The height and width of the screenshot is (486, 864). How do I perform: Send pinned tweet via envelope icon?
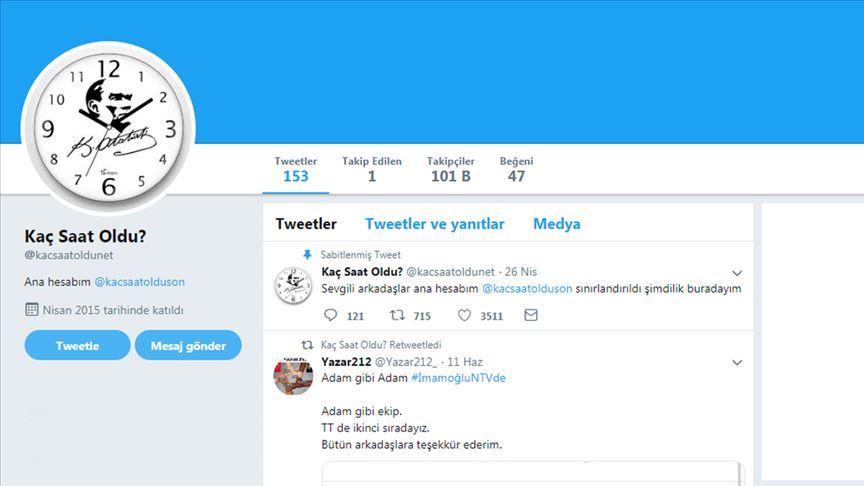[531, 315]
